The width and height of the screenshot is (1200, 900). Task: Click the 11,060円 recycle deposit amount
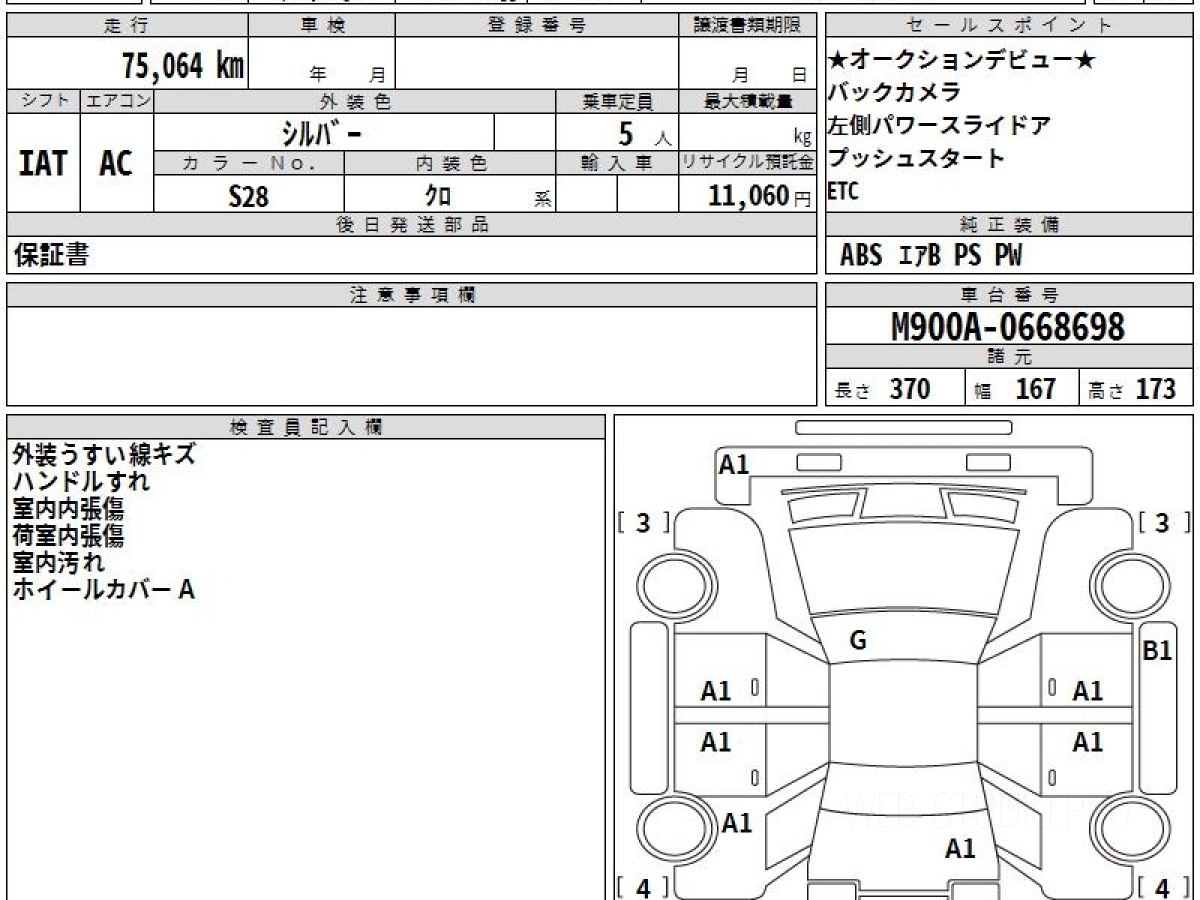759,196
